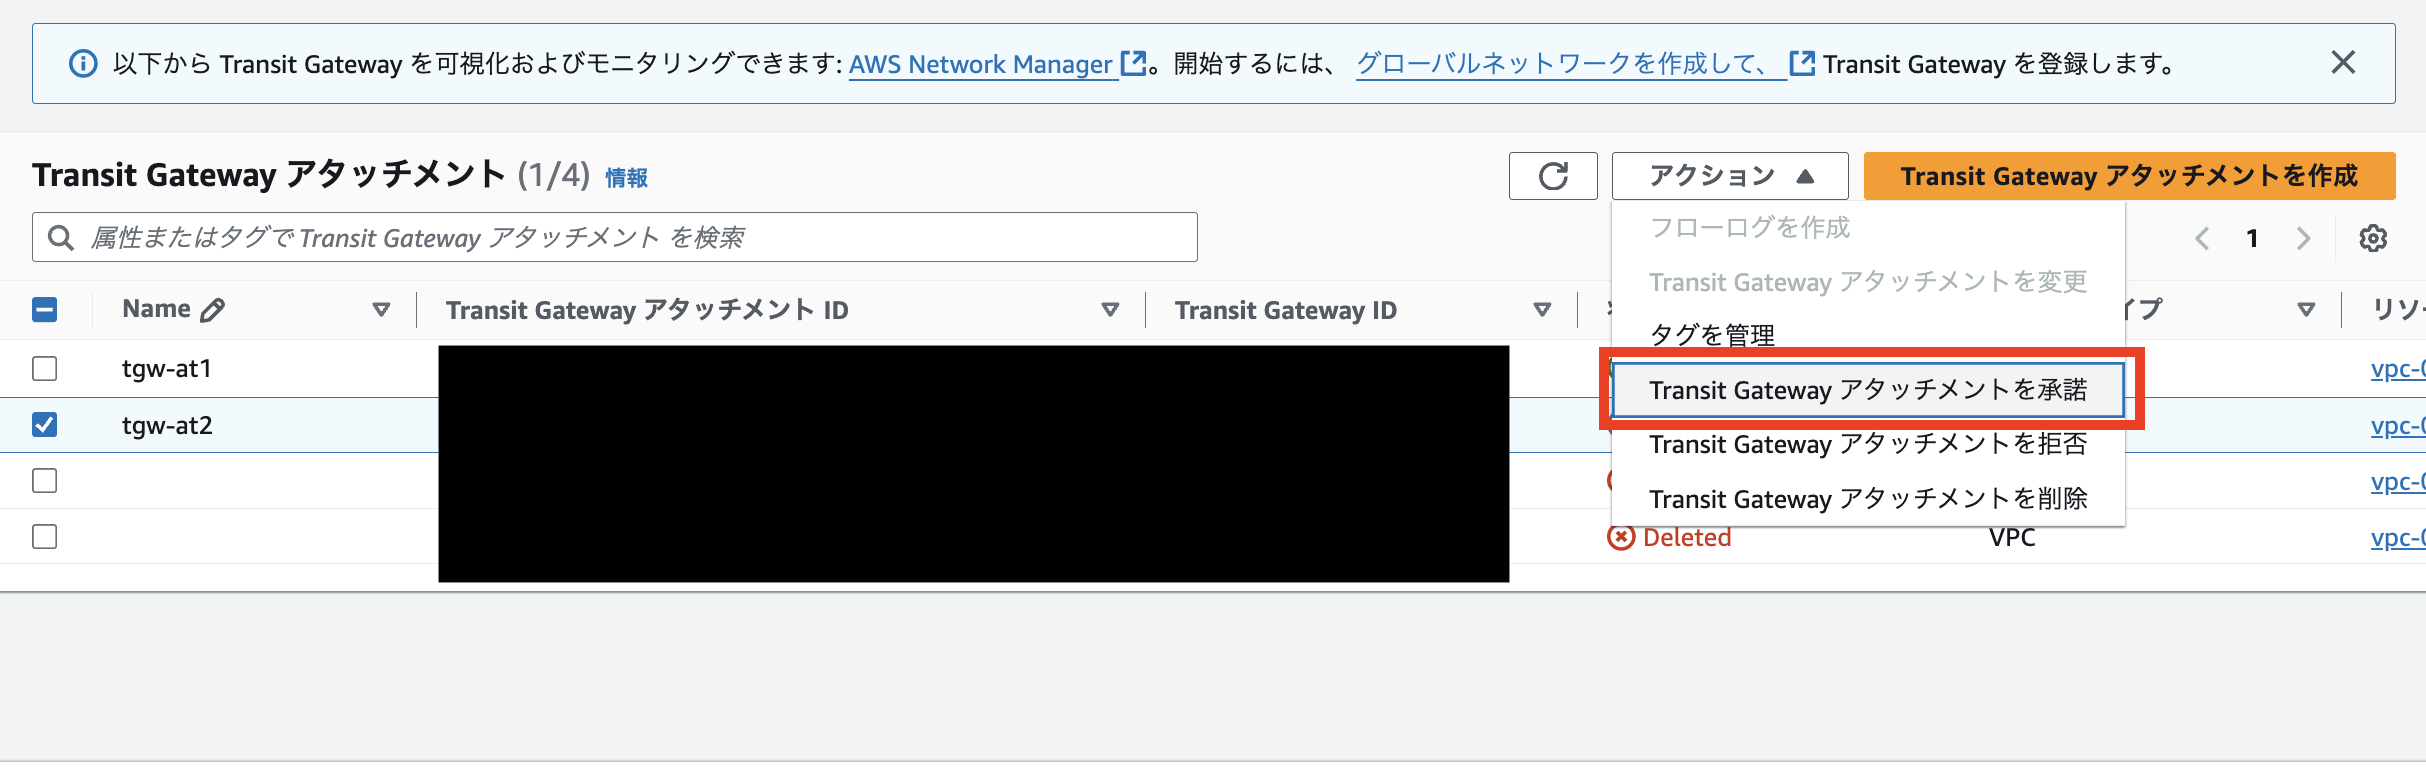The height and width of the screenshot is (770, 2426).
Task: Choose タグを管理 from actions menu
Action: [1713, 335]
